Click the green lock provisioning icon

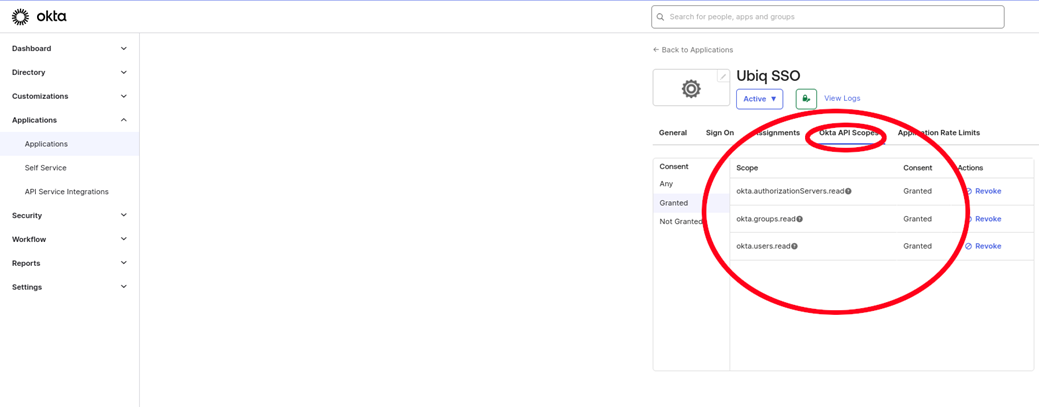click(806, 99)
